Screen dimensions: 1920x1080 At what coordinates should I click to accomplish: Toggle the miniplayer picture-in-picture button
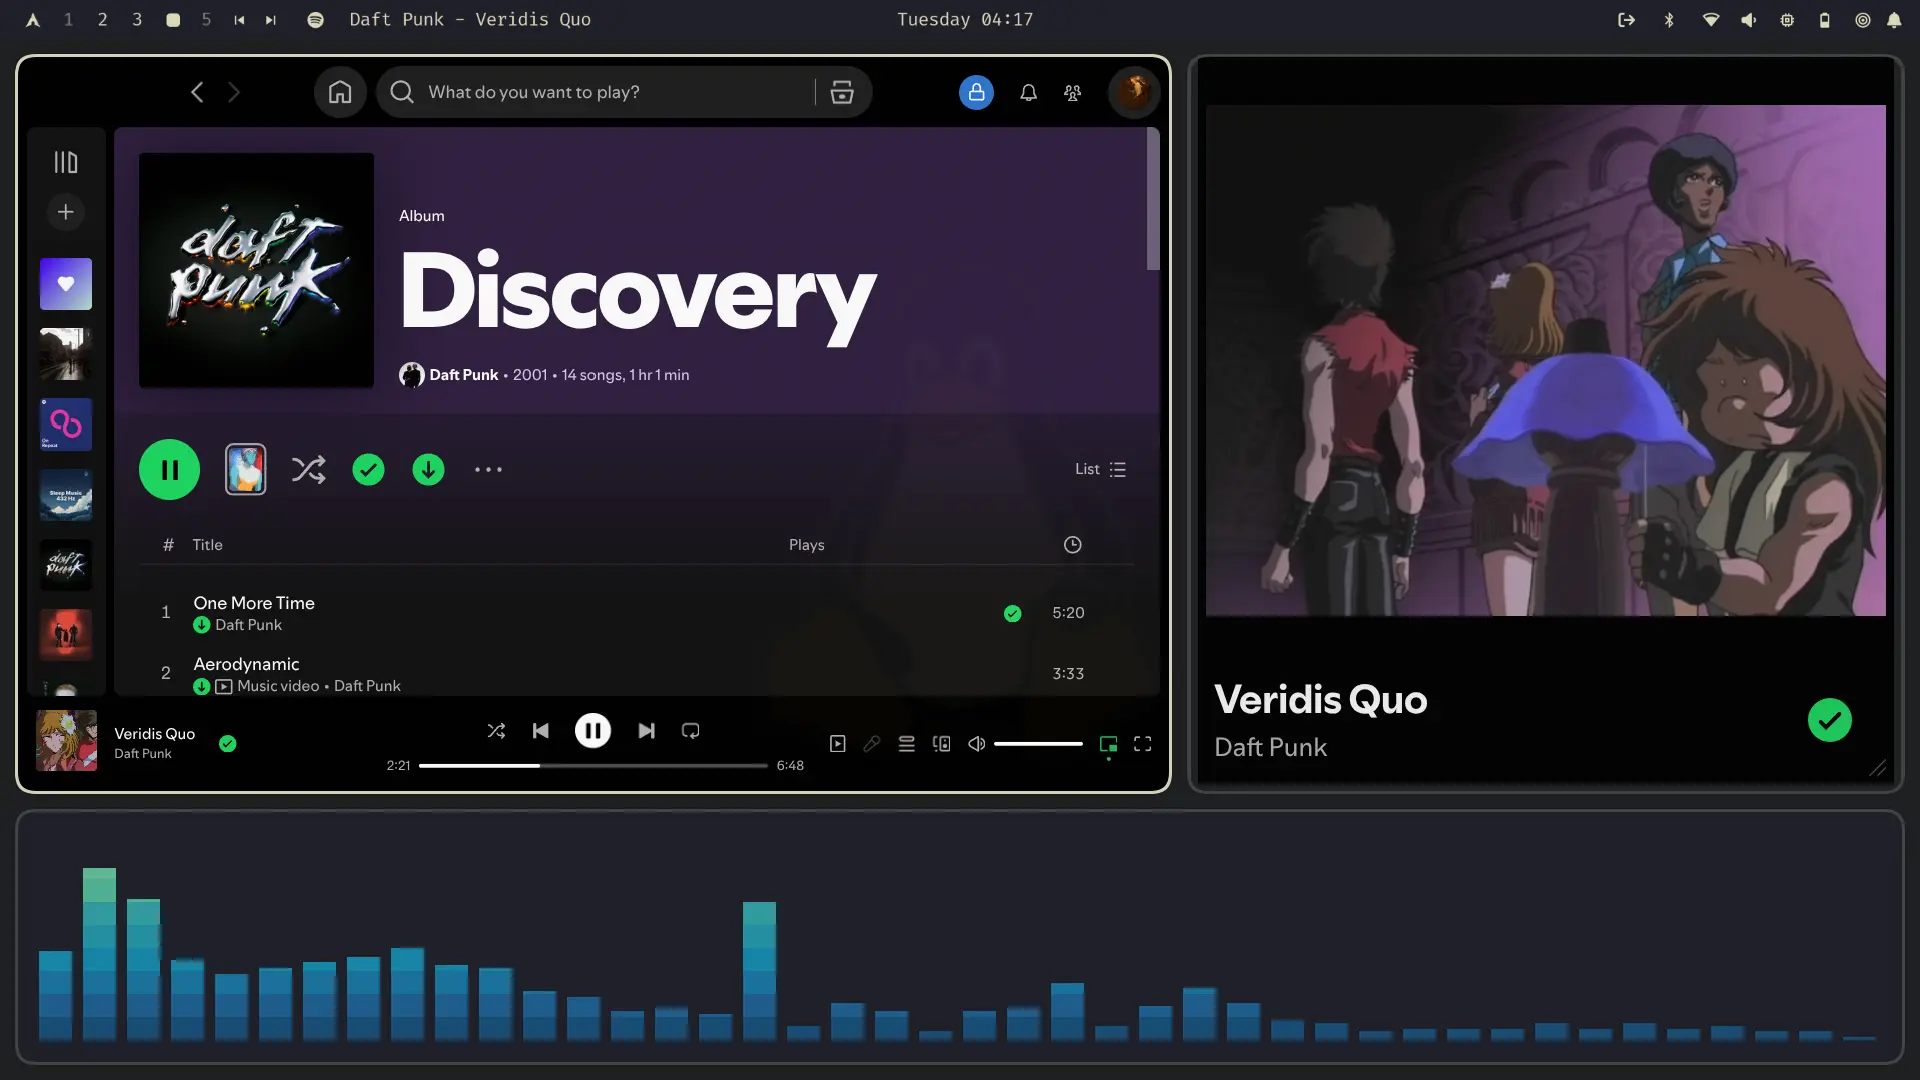1108,744
